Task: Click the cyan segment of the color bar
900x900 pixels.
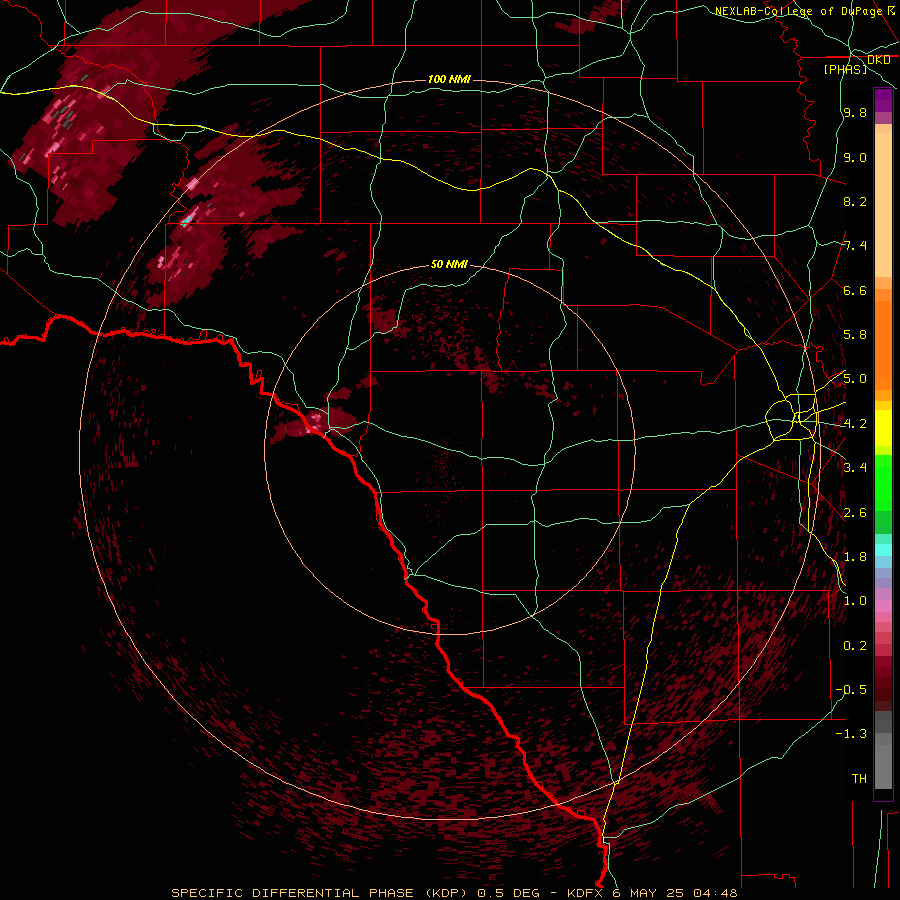Action: tap(883, 549)
